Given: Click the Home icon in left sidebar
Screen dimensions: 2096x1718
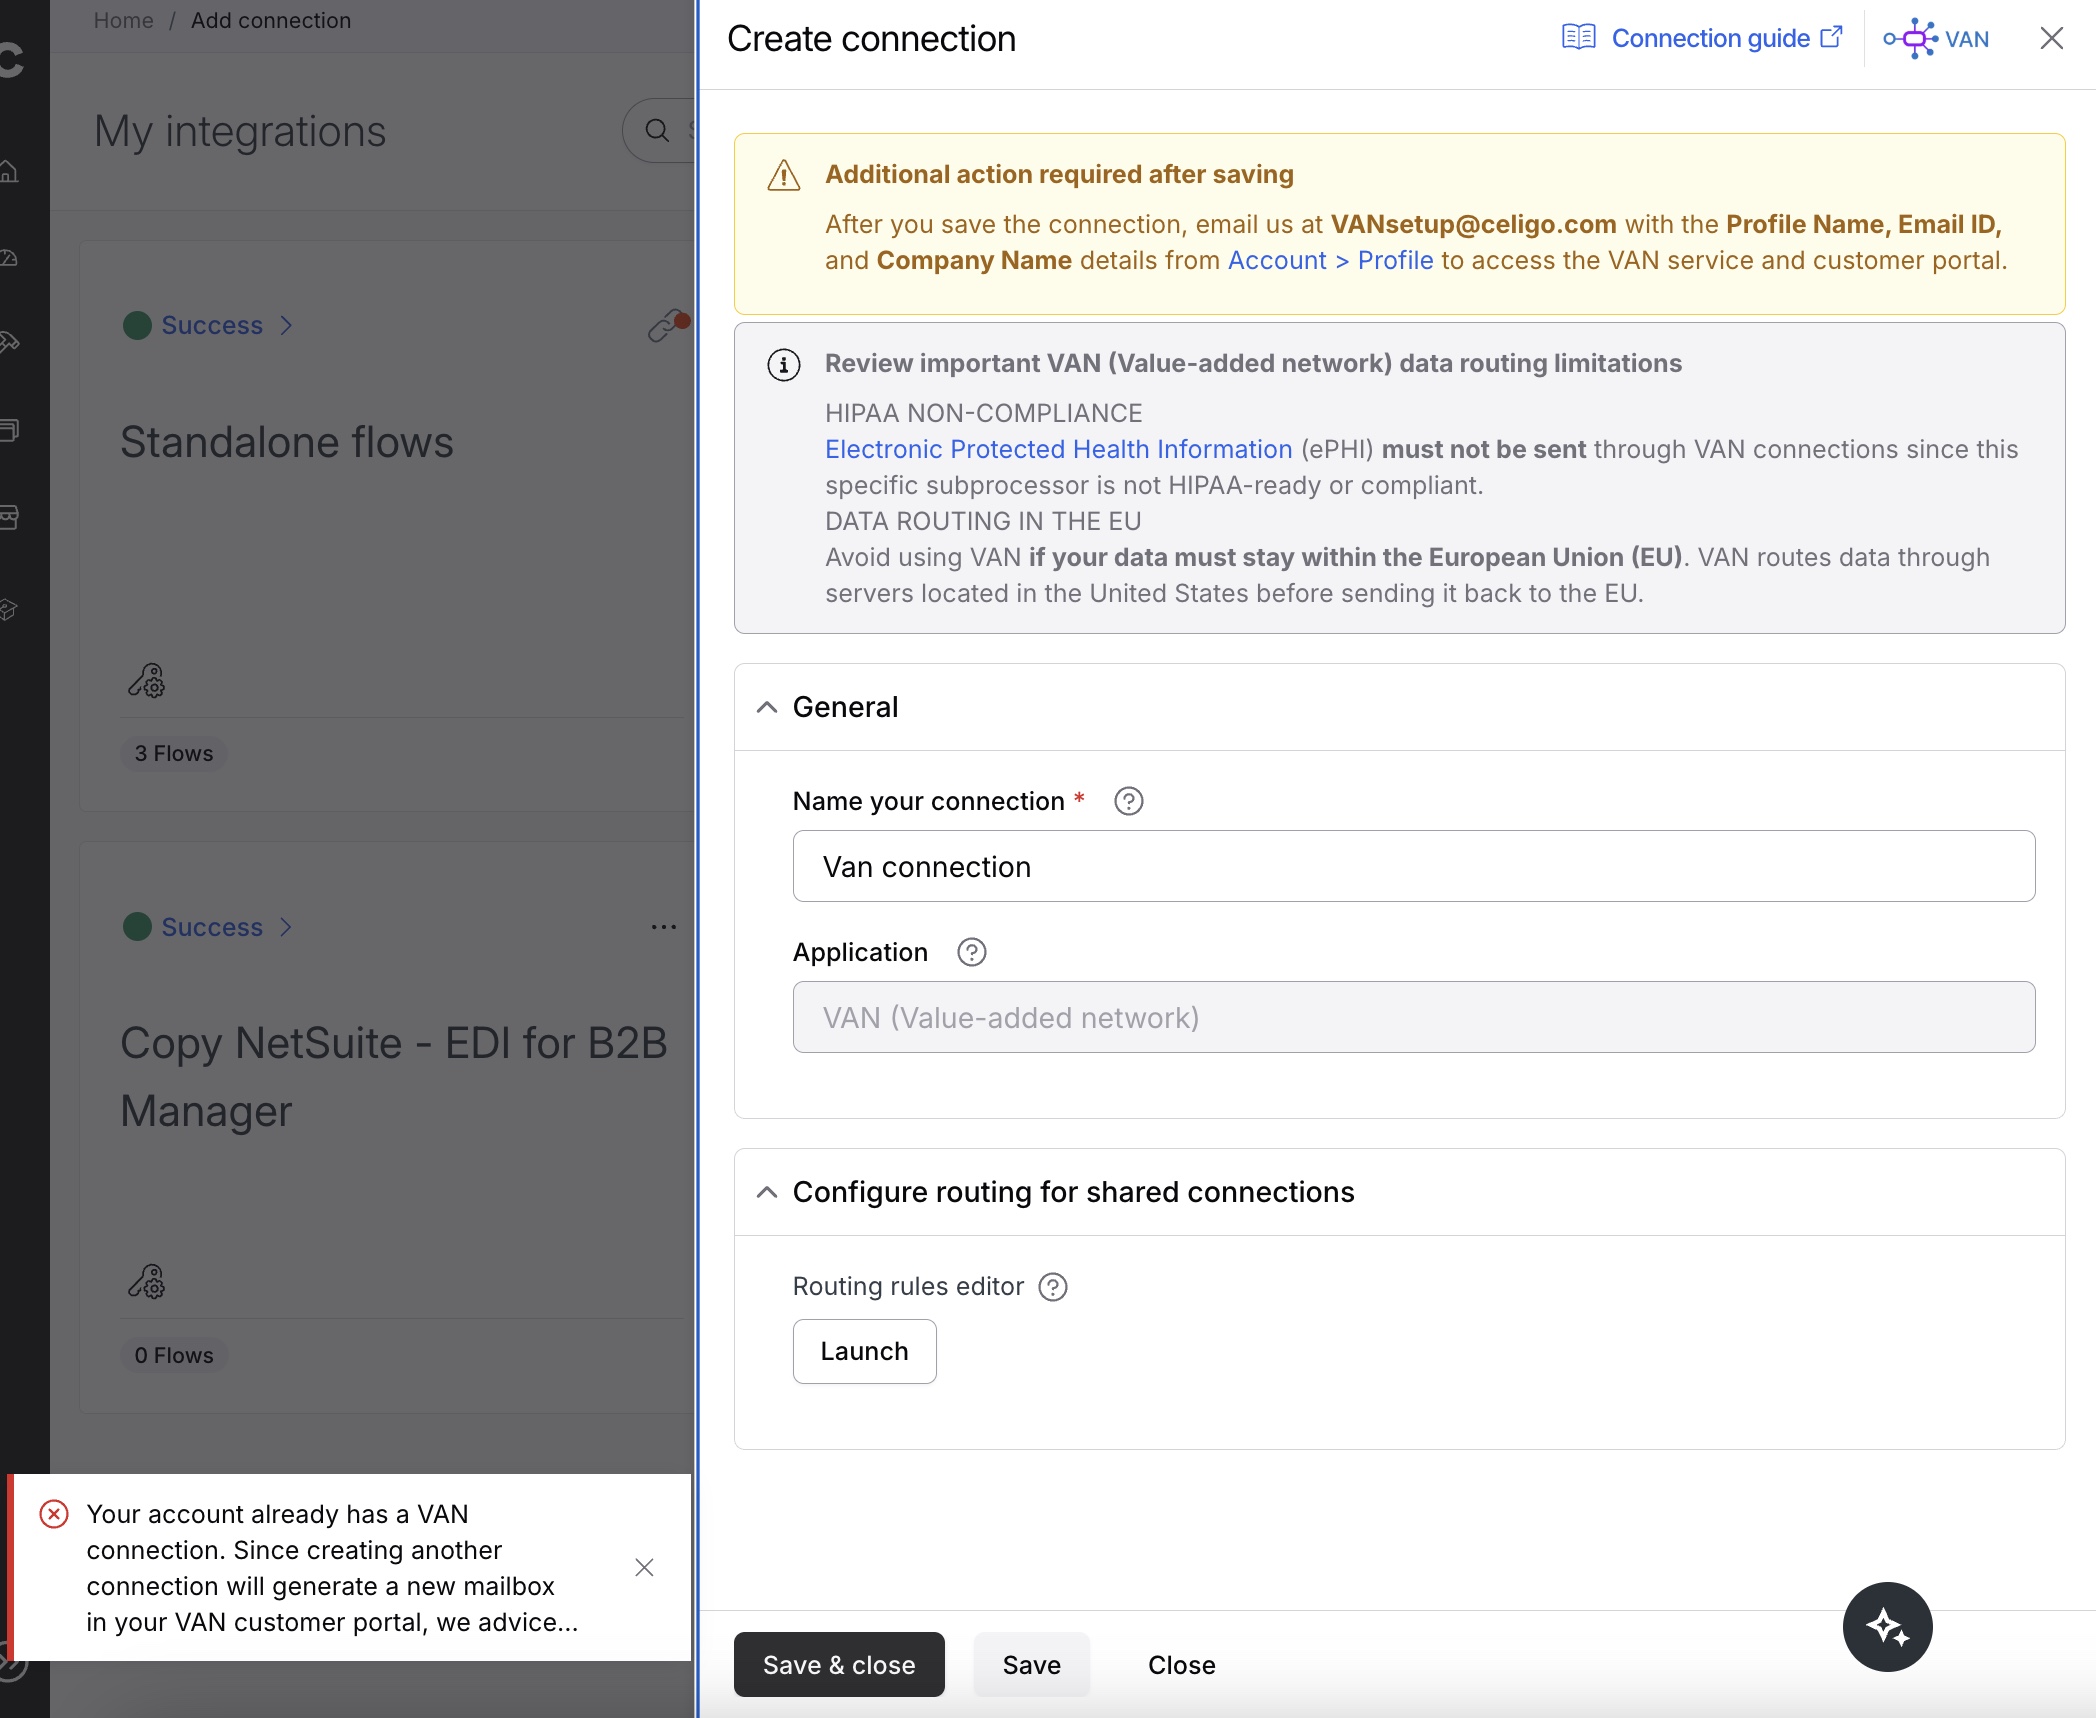Looking at the screenshot, I should (9, 171).
